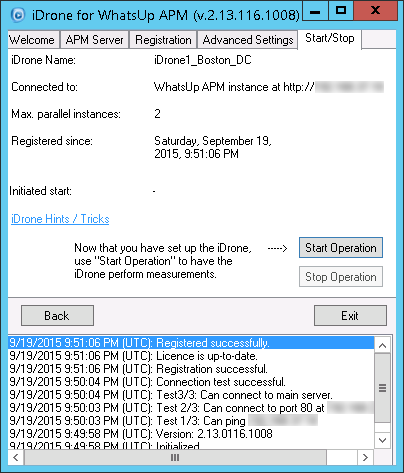The image size is (404, 473).
Task: Open the Welcome tab
Action: click(x=33, y=40)
